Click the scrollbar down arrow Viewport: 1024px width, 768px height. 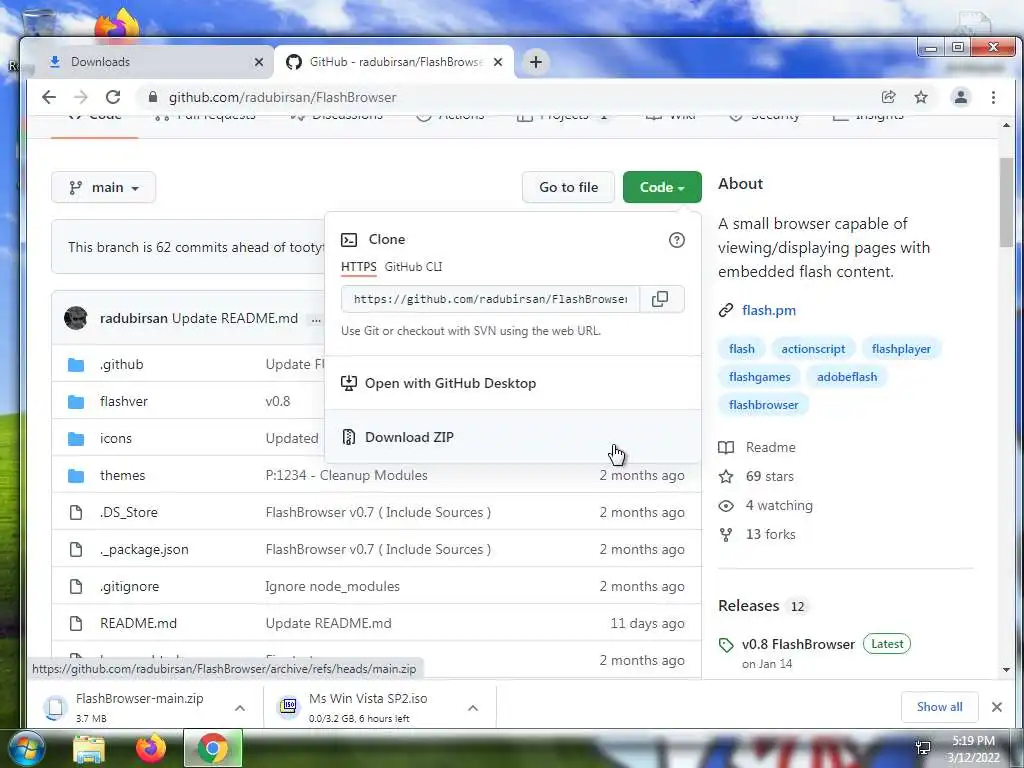[1006, 670]
